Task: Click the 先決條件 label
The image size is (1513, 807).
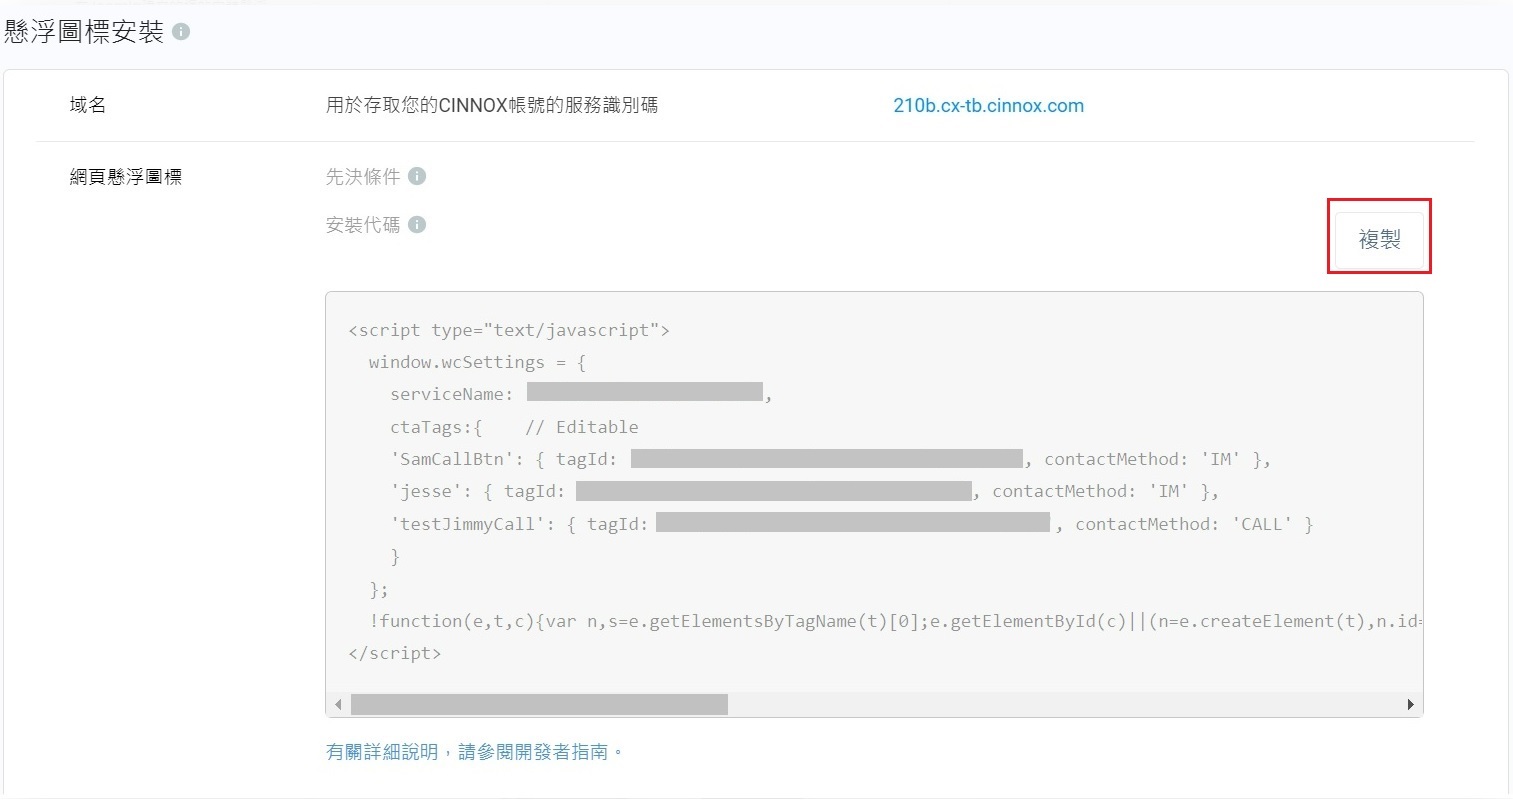Action: tap(363, 176)
